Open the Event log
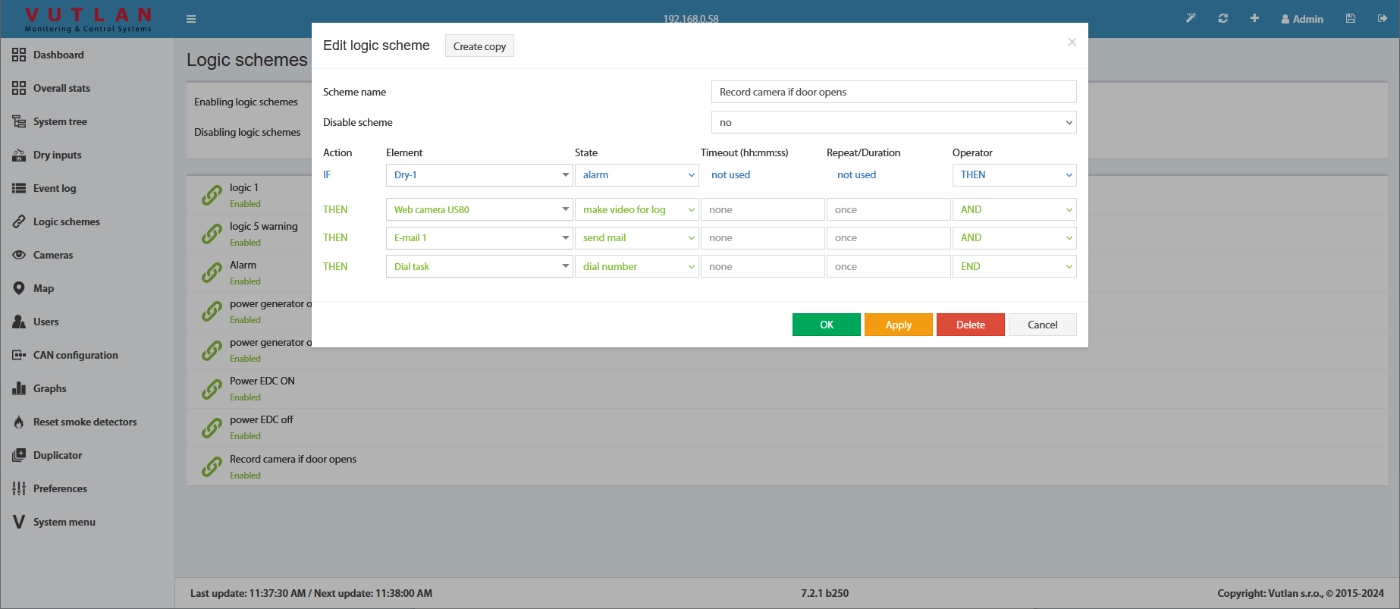The image size is (1400, 609). point(59,188)
